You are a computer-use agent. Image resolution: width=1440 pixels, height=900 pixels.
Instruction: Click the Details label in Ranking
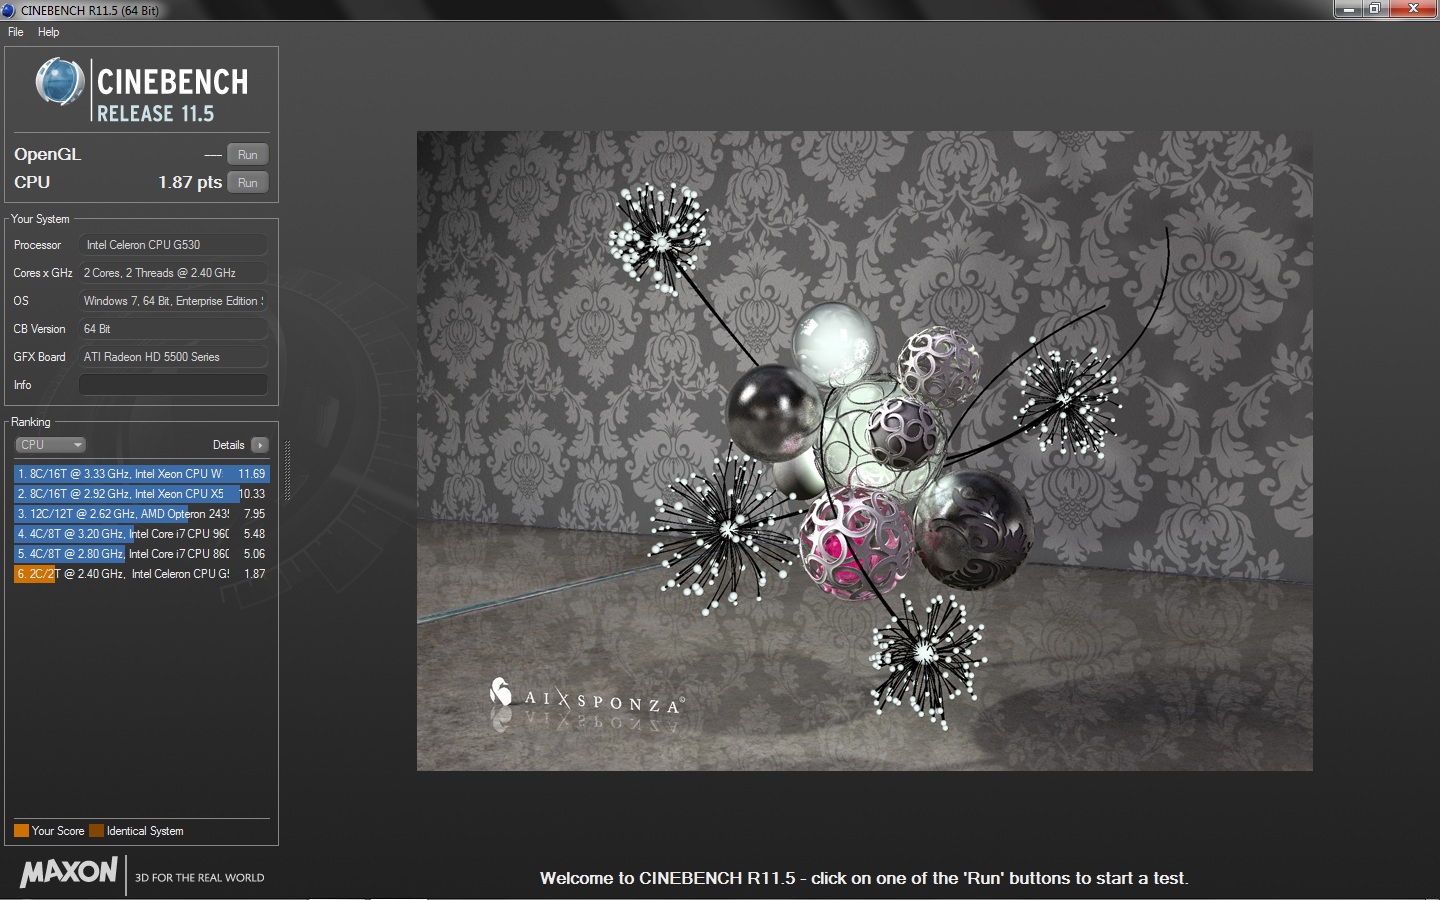coord(228,445)
